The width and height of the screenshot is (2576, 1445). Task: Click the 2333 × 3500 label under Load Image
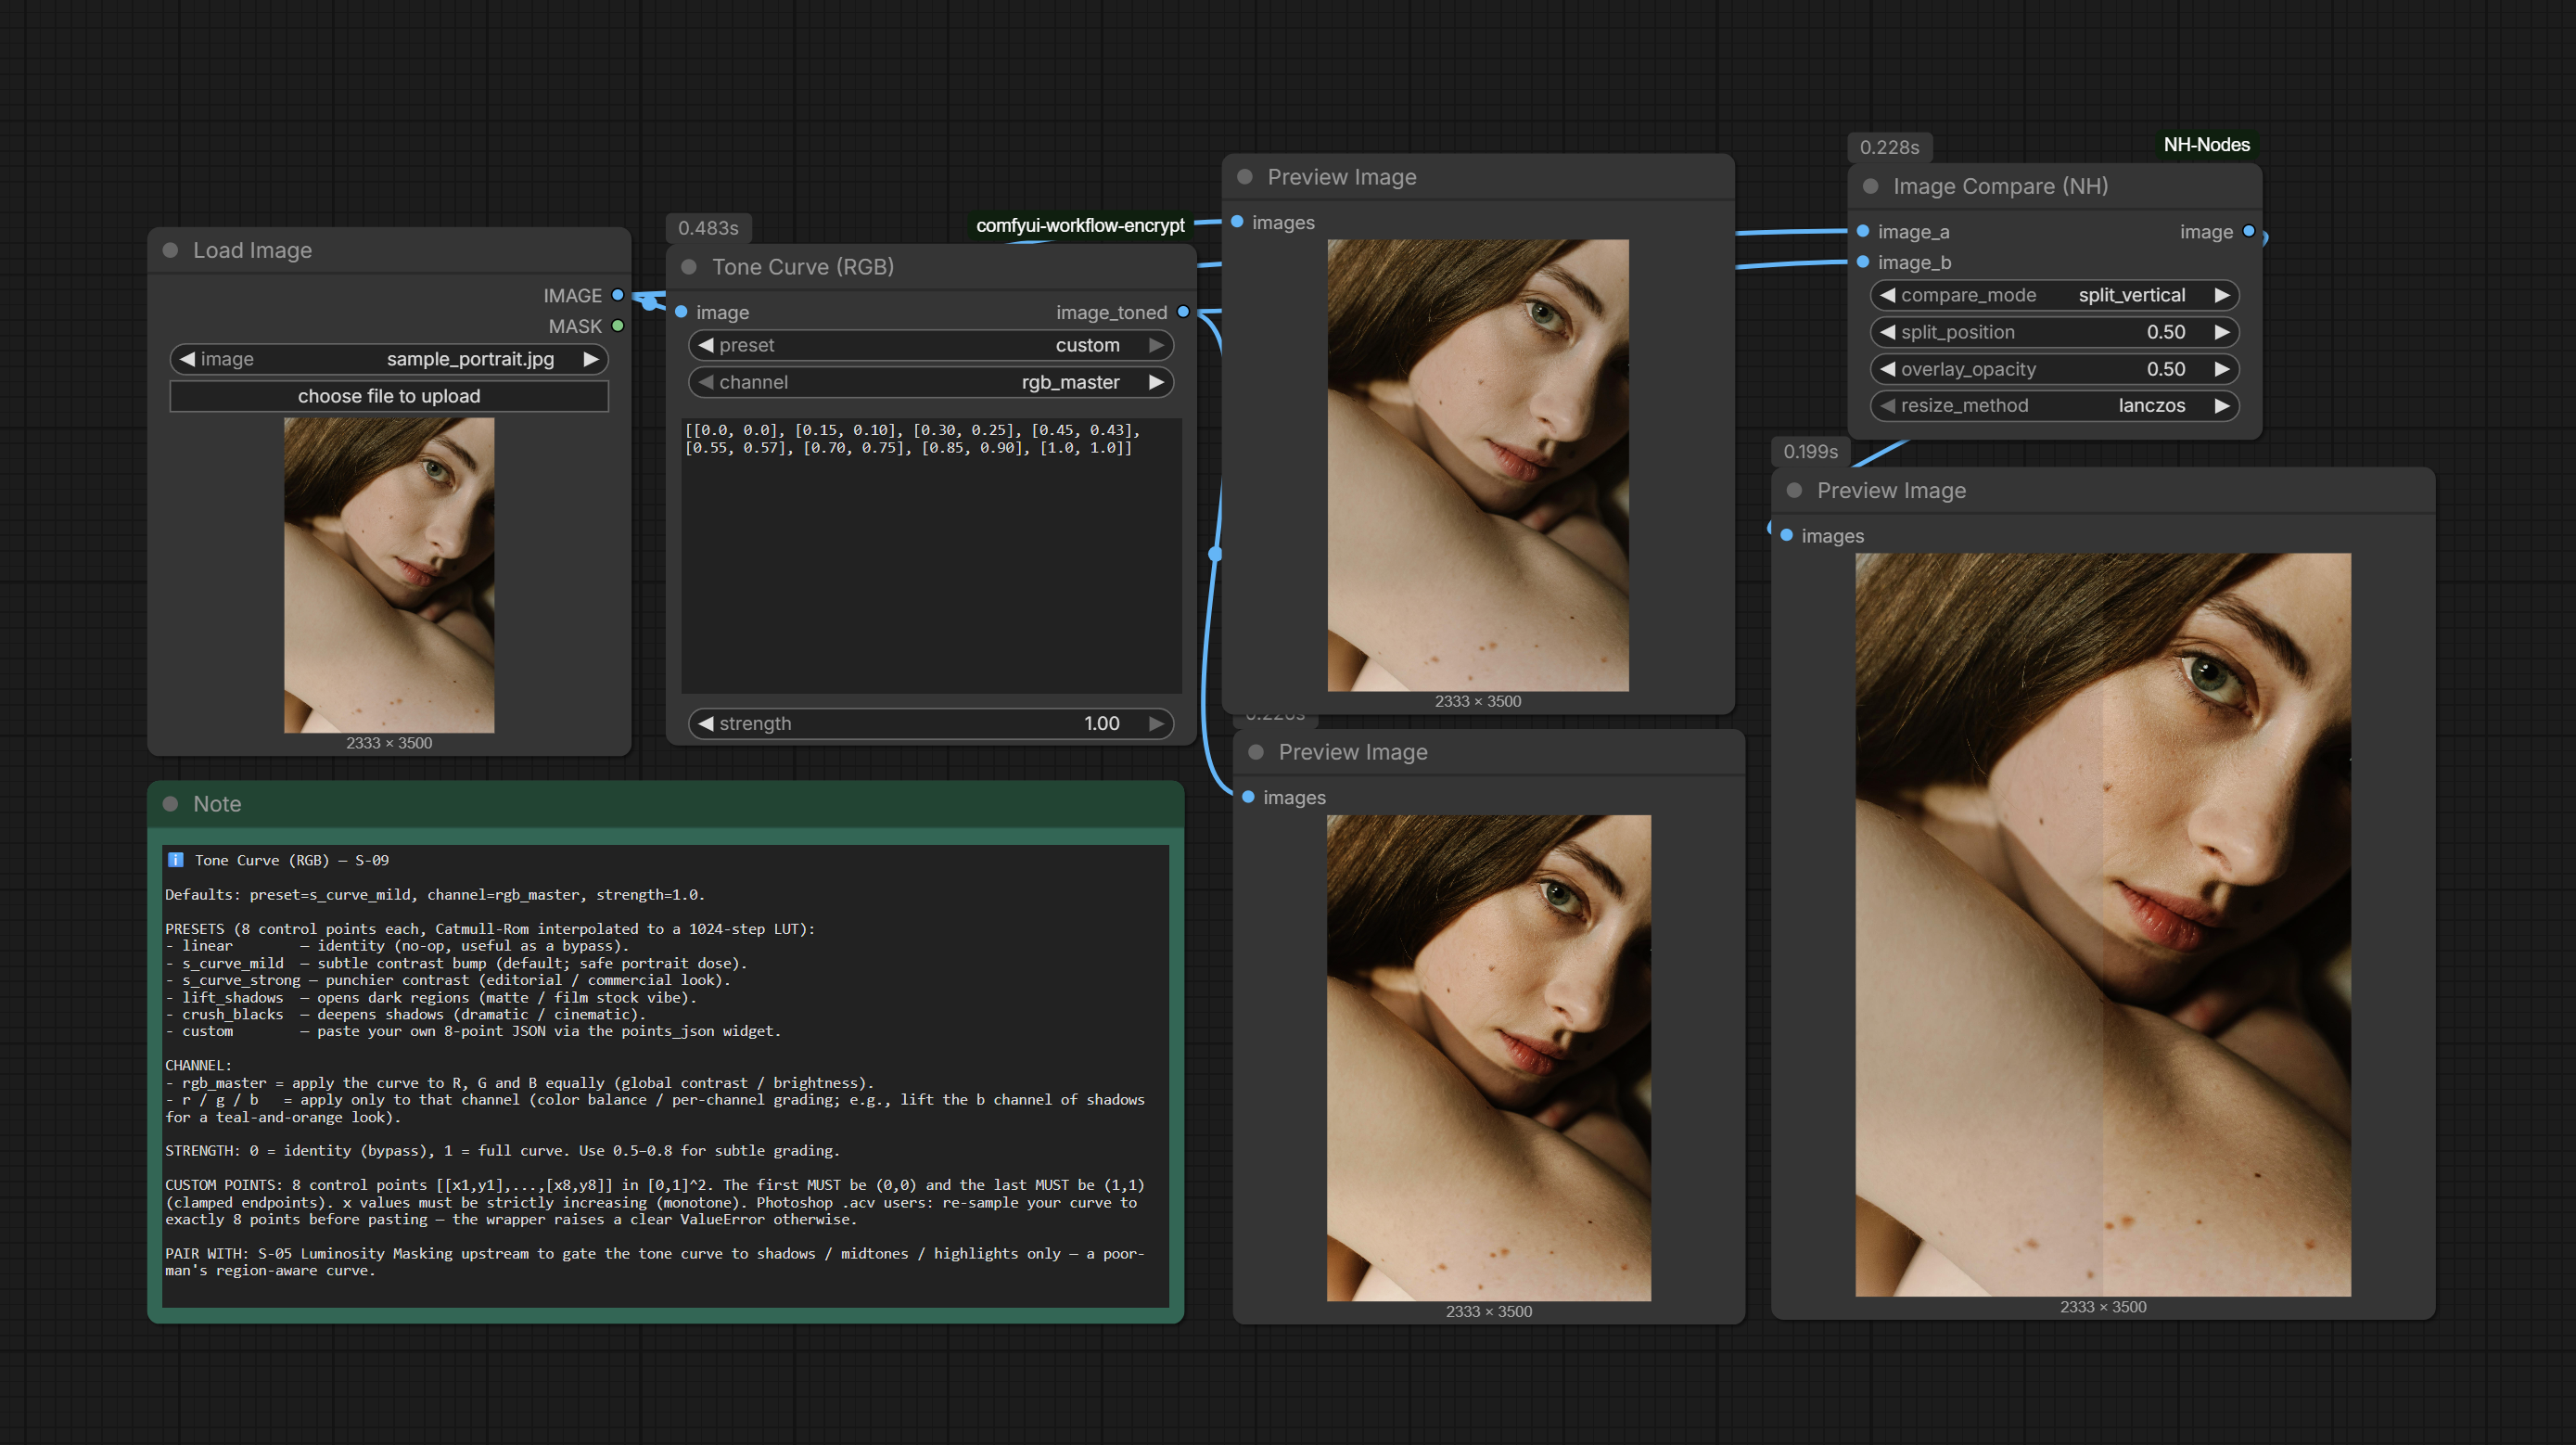coord(389,743)
